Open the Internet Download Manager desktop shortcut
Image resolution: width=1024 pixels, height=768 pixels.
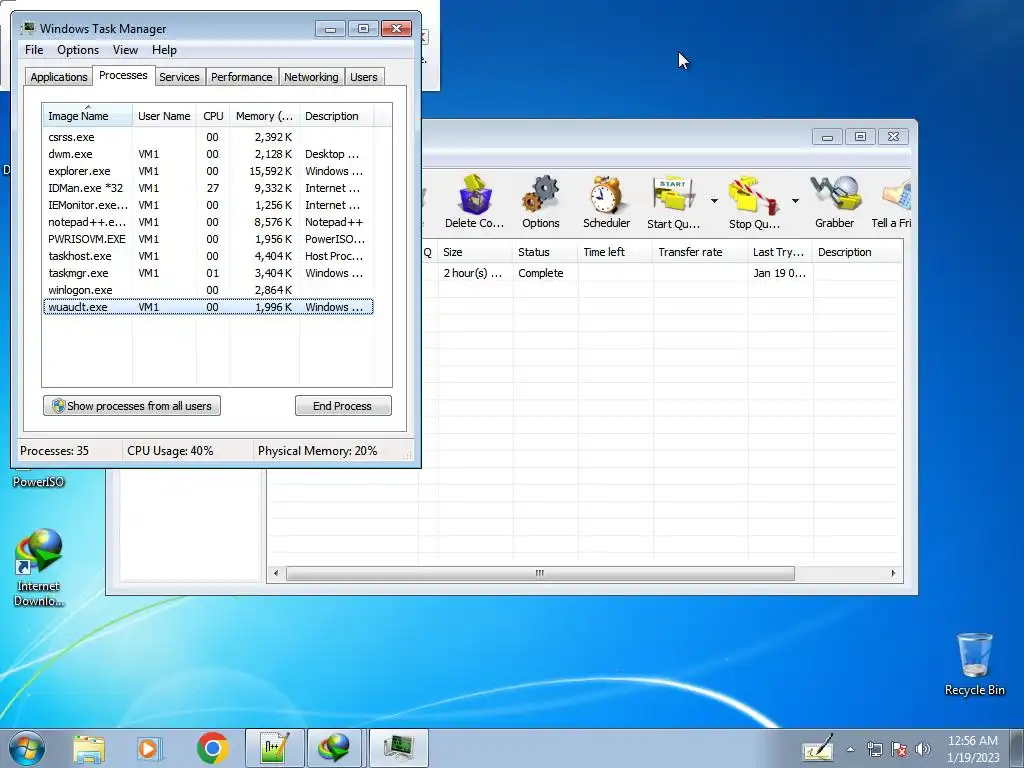[39, 567]
